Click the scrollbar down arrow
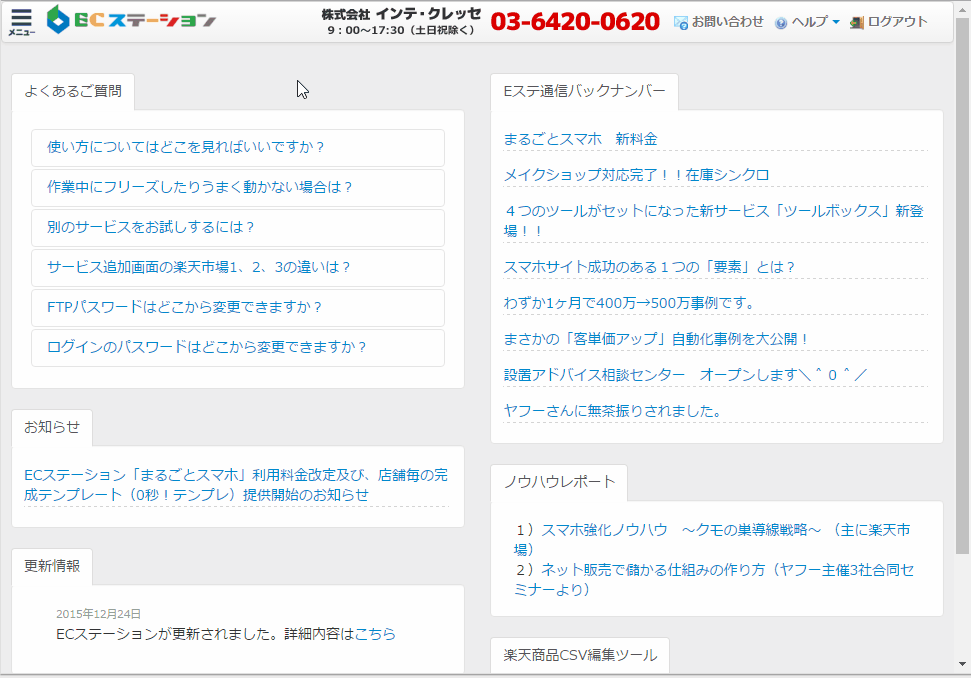 click(962, 664)
